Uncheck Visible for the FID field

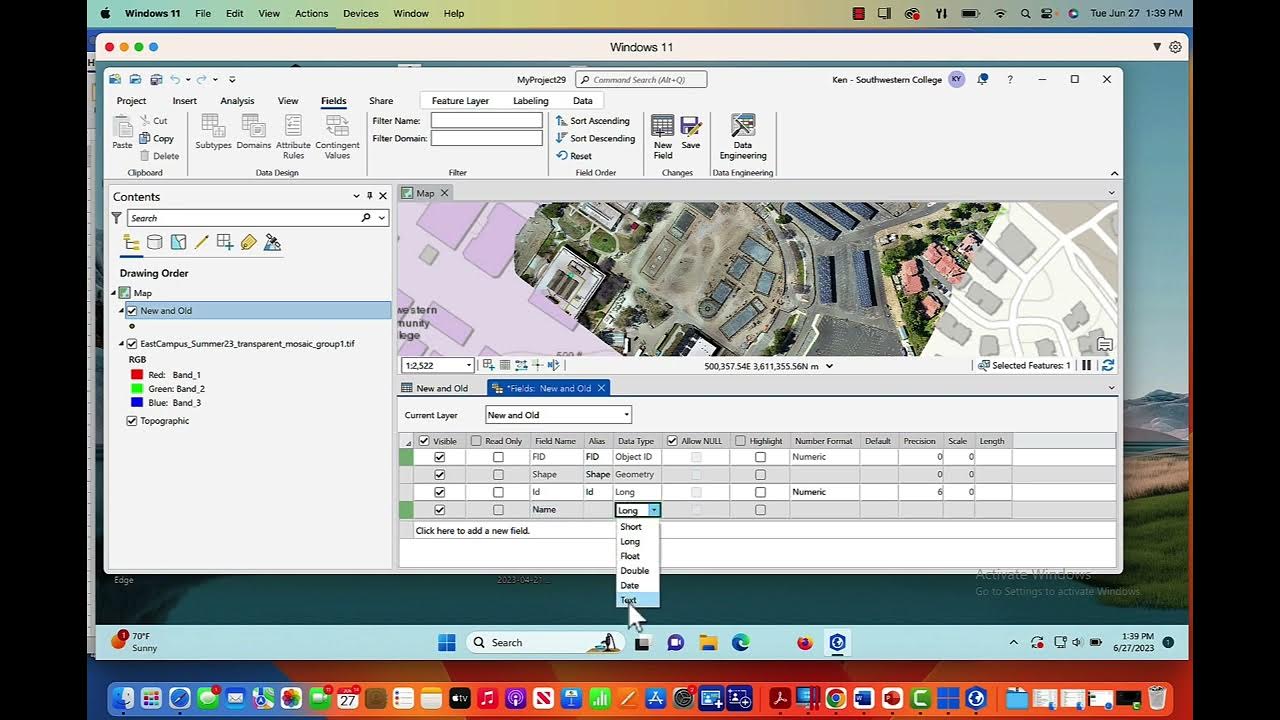439,457
